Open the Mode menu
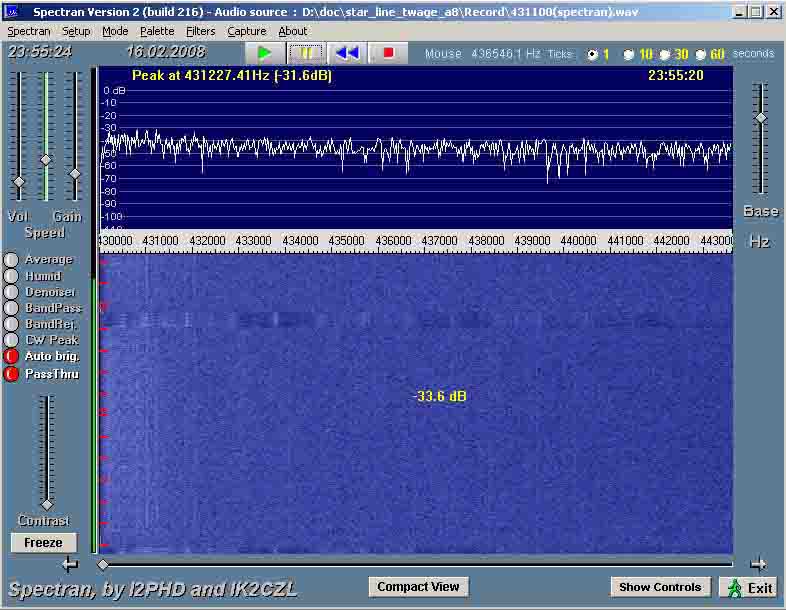786x610 pixels. tap(115, 31)
